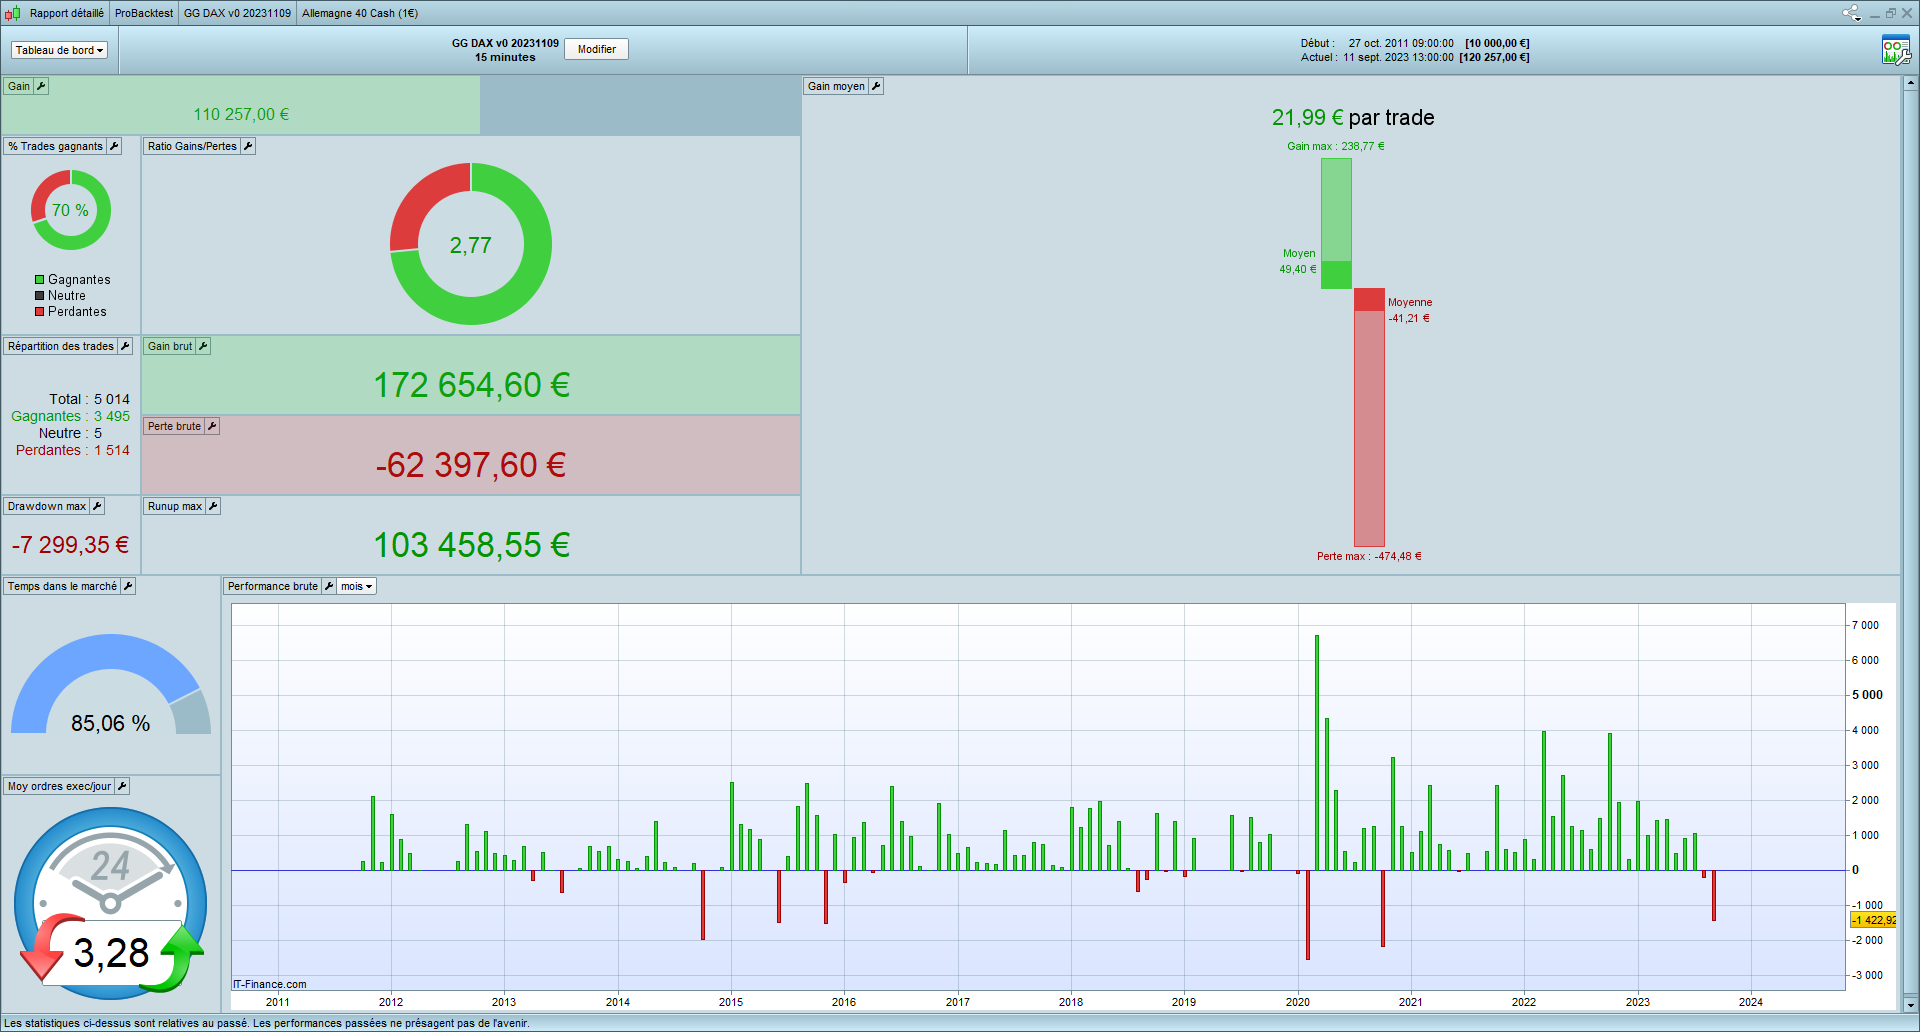Screen dimensions: 1920x1032
Task: Open the Tableau de bord dropdown
Action: point(59,50)
